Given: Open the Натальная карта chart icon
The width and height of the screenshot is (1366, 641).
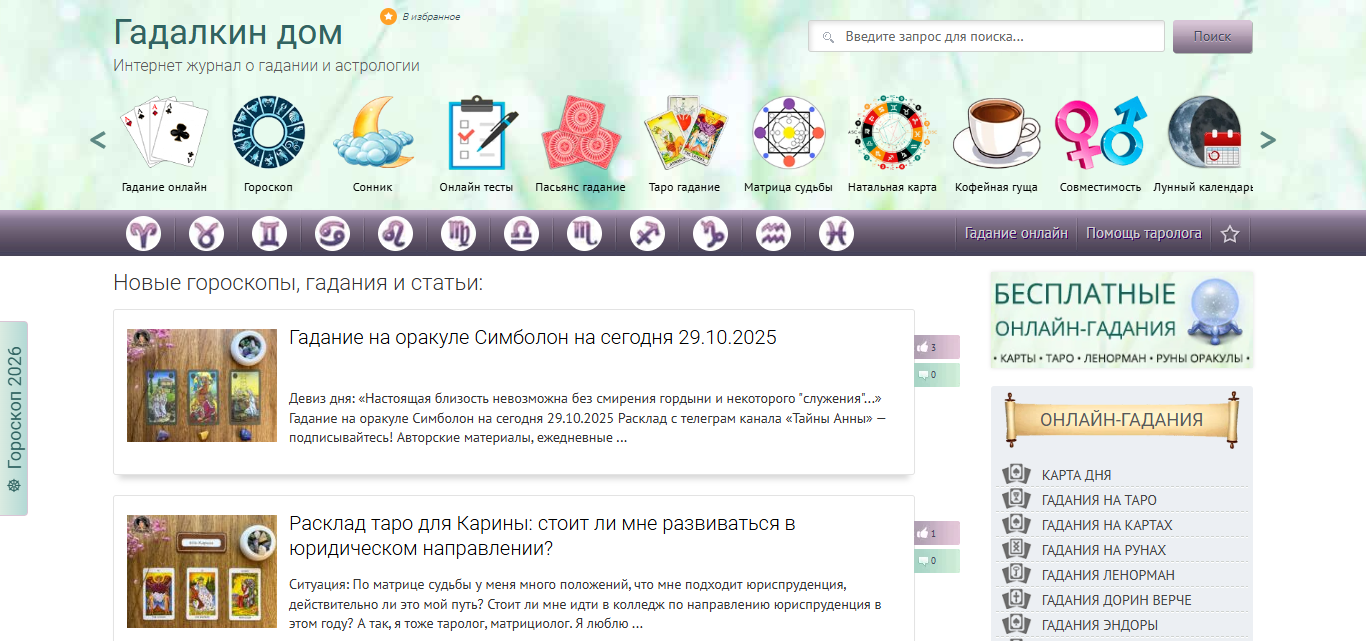Looking at the screenshot, I should (892, 133).
